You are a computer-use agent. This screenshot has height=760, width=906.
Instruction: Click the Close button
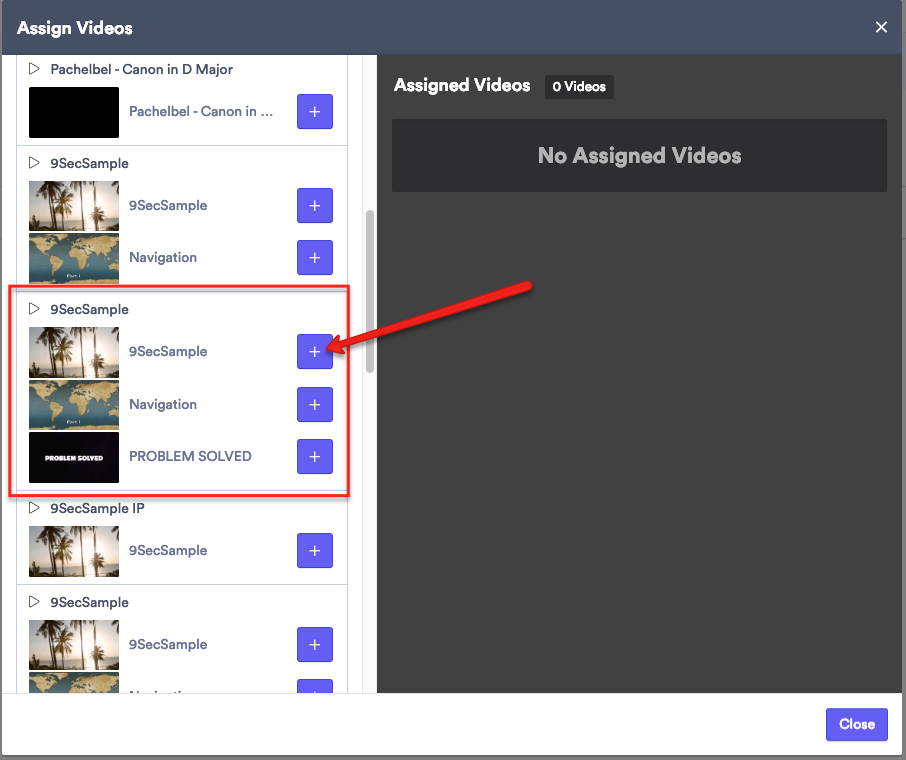pos(856,724)
